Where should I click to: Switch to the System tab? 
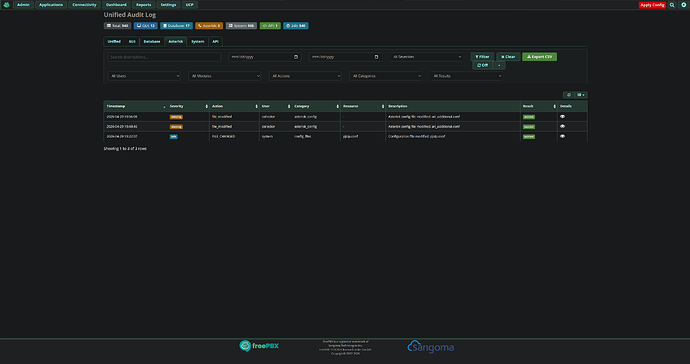click(x=198, y=41)
